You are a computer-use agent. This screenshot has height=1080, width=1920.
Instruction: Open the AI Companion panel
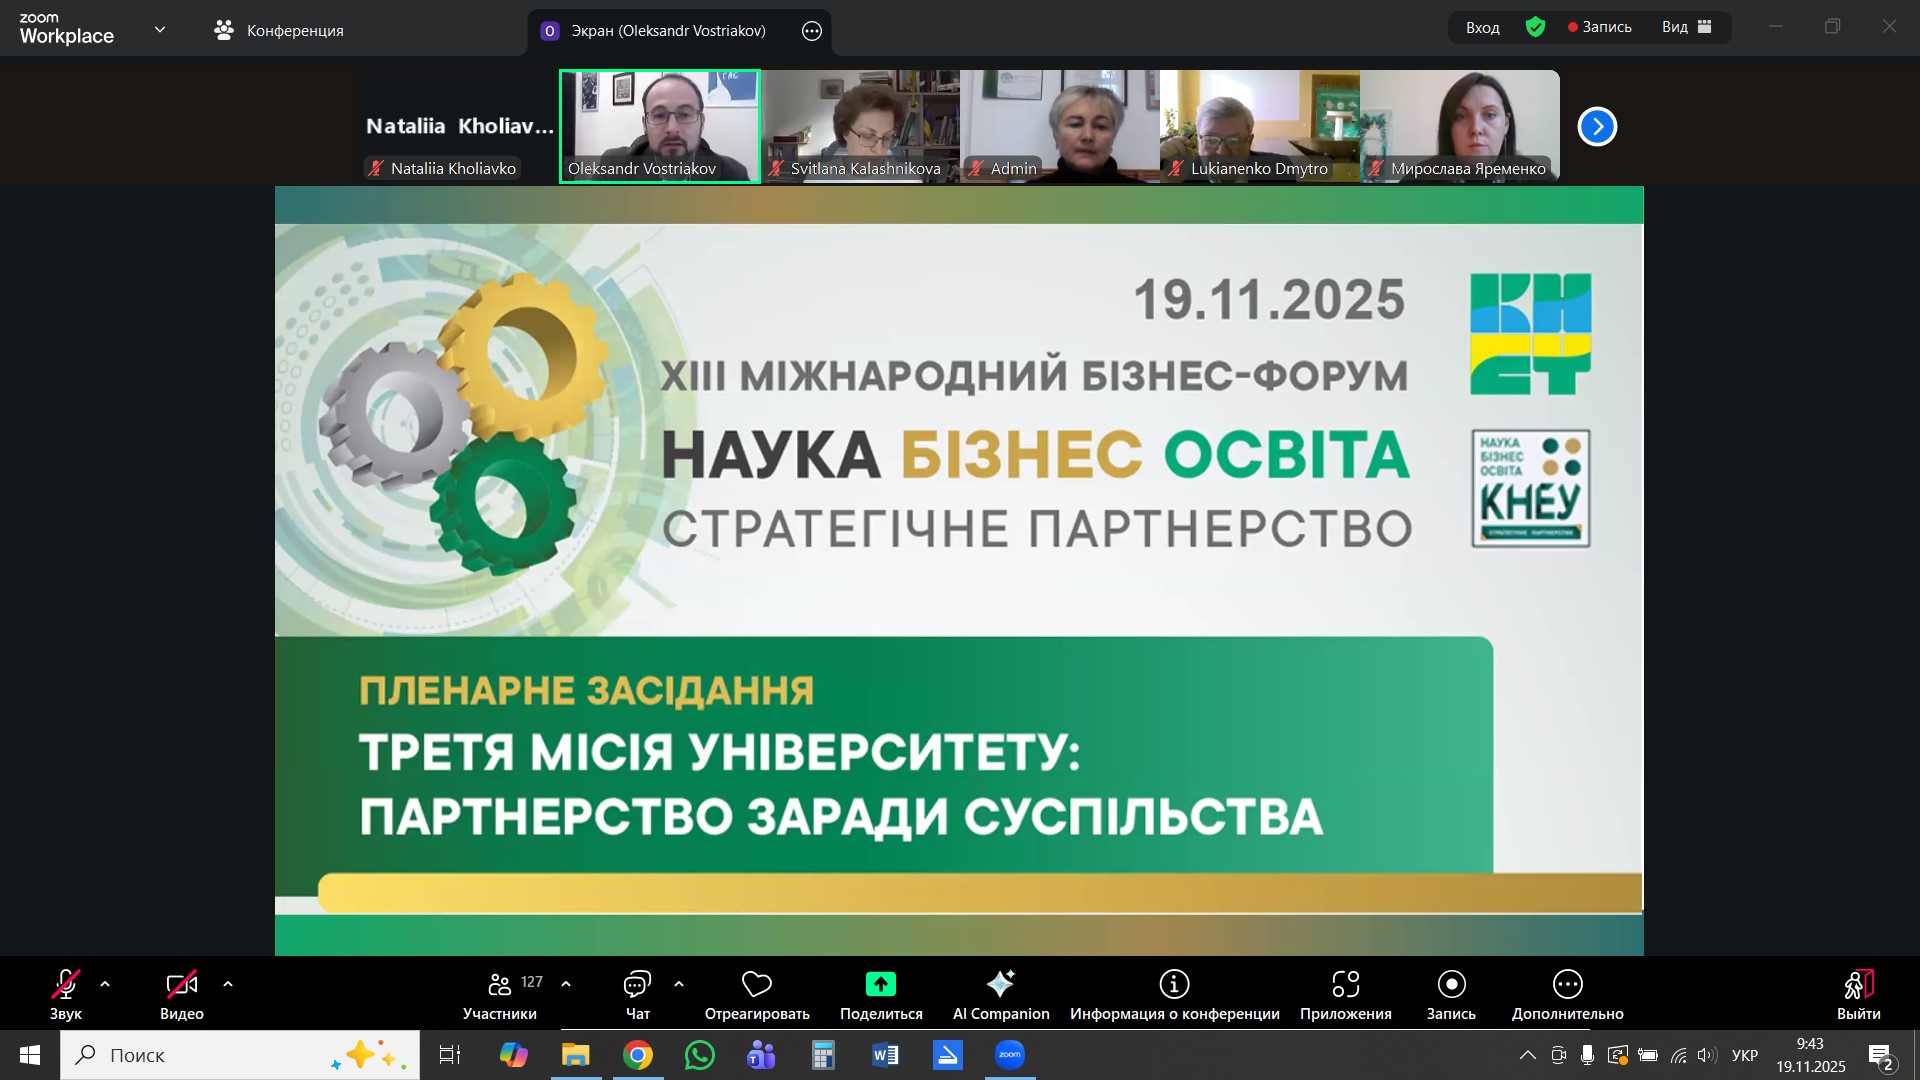(1000, 993)
